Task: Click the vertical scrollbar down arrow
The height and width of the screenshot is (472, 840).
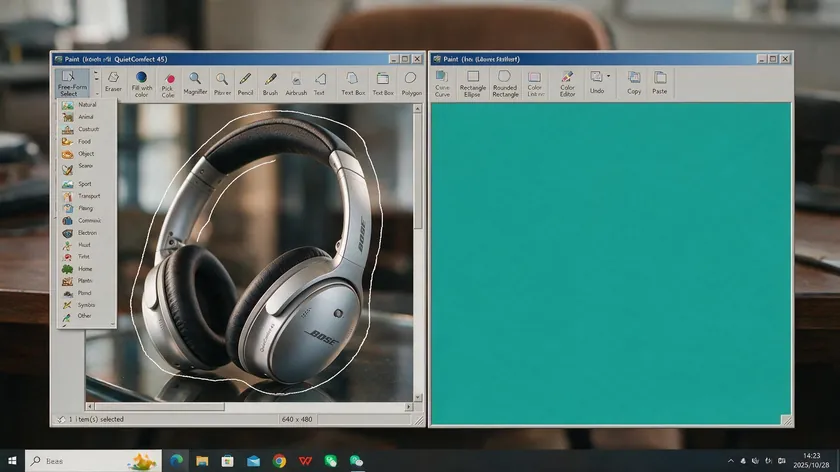Action: click(x=418, y=398)
